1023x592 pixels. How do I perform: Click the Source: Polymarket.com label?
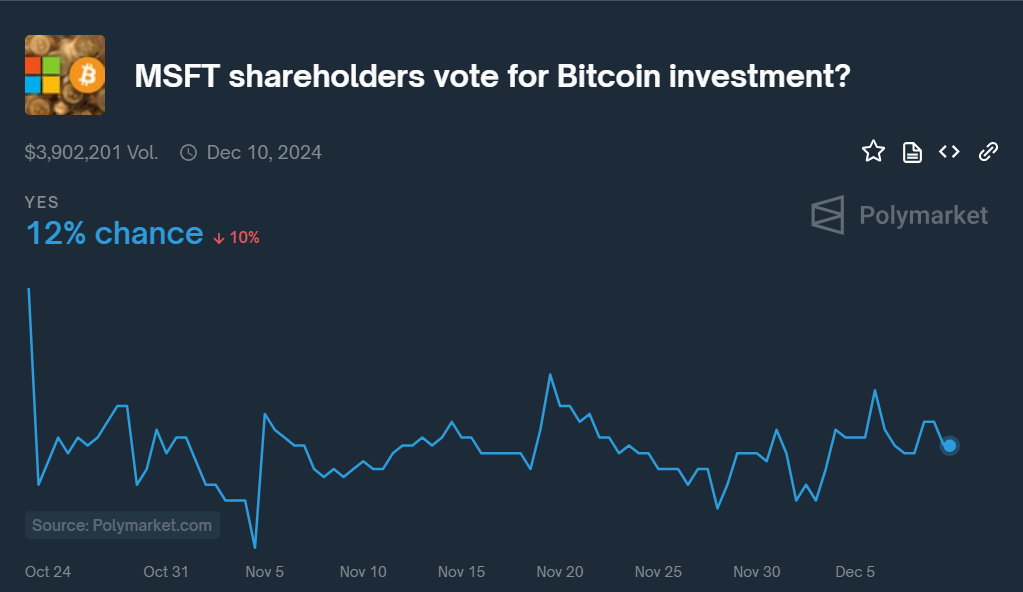[x=122, y=525]
